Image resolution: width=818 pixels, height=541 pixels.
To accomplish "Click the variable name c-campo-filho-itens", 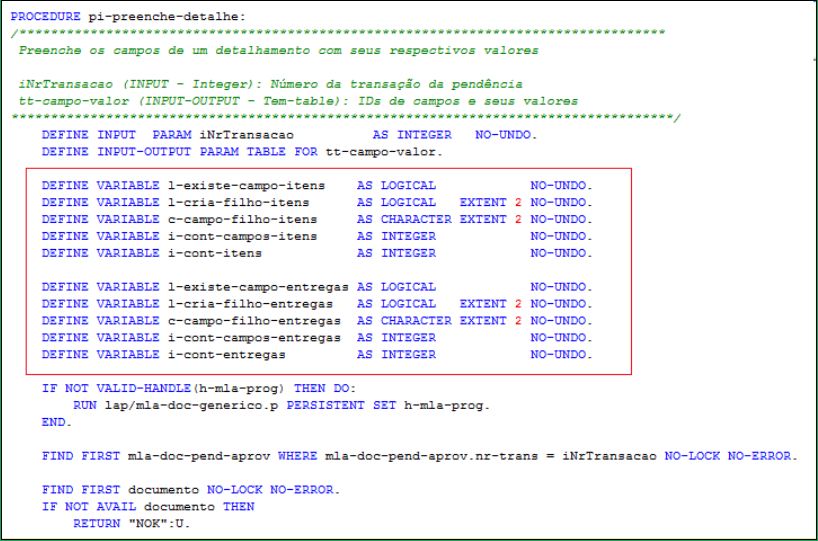I will click(x=242, y=220).
